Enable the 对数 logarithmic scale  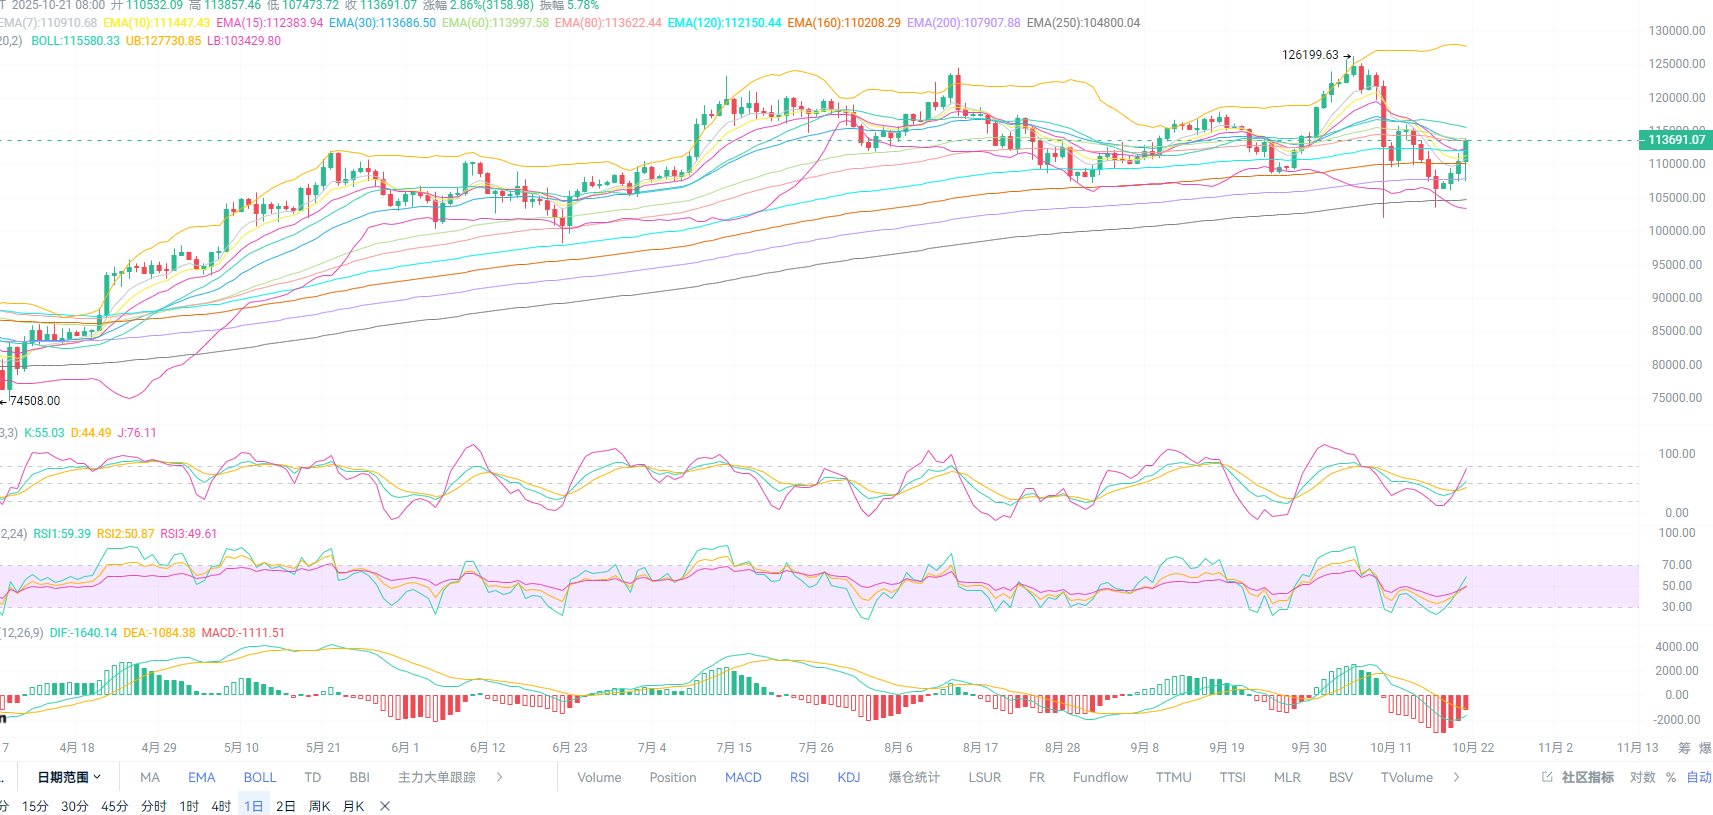[x=1643, y=777]
